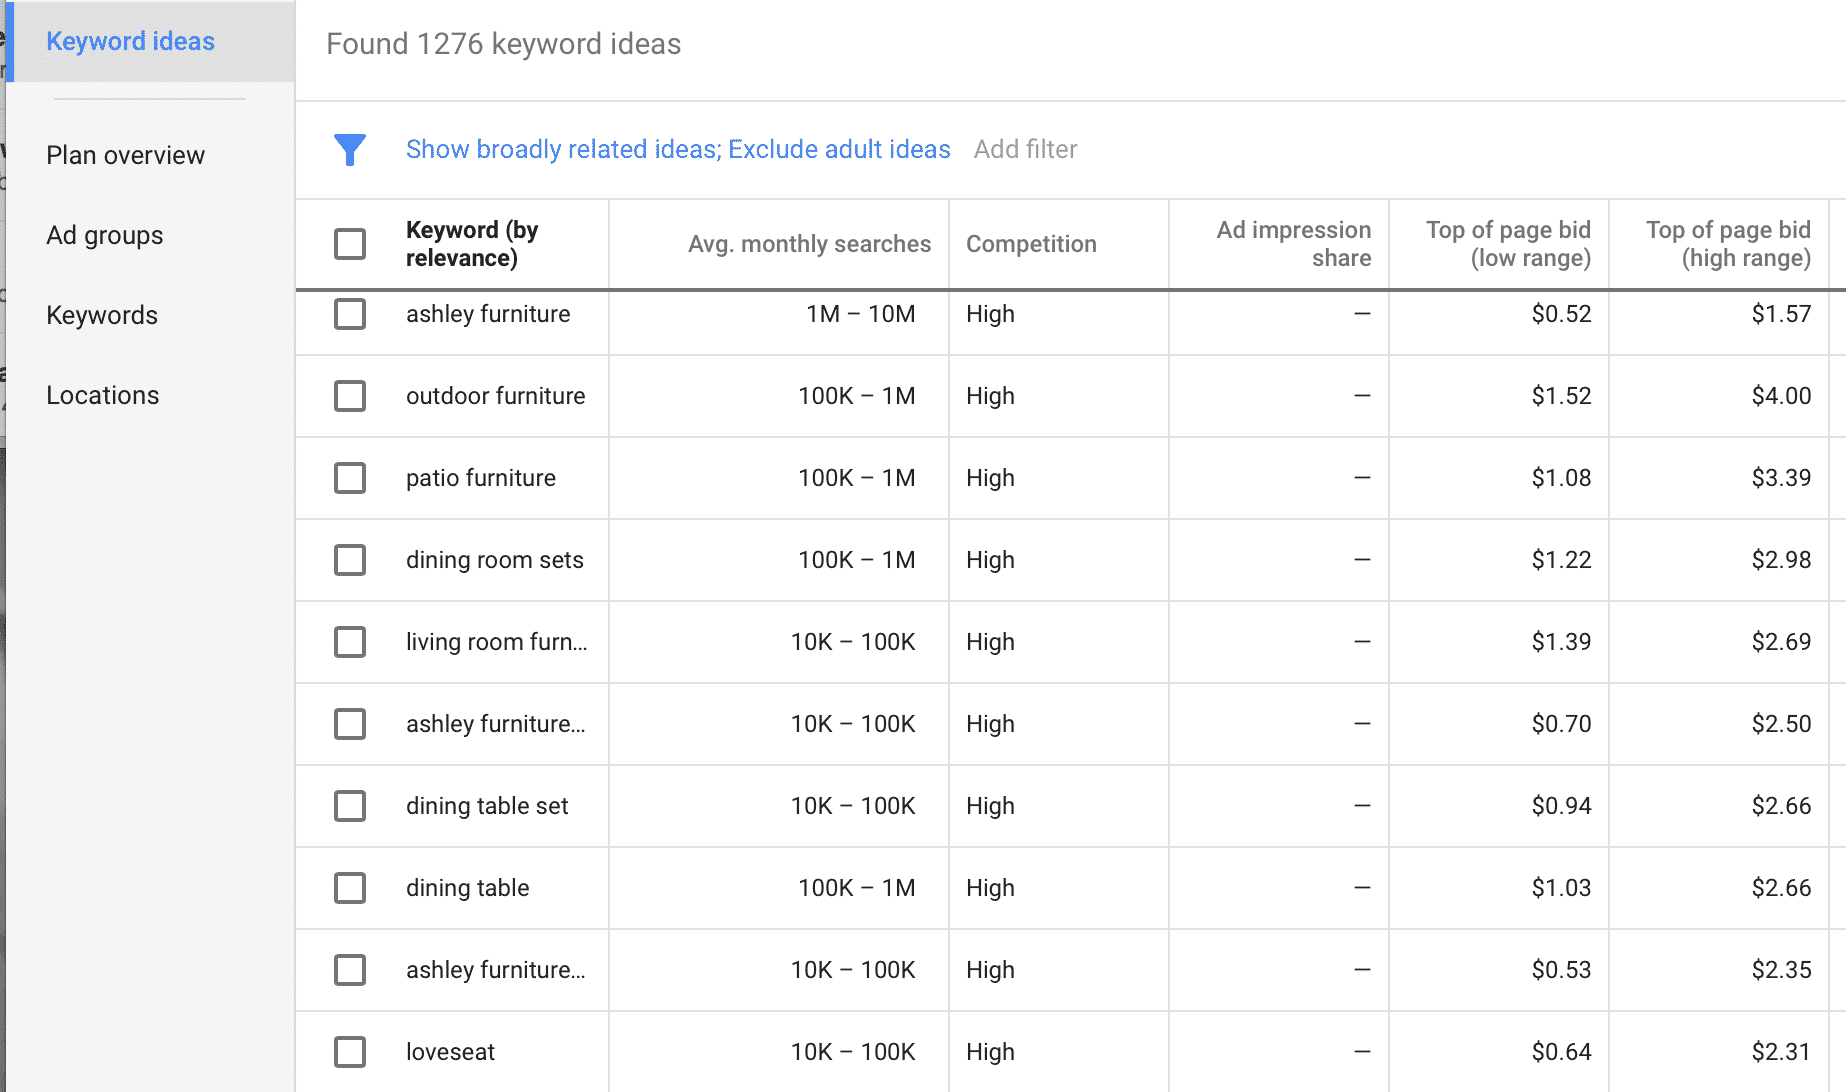Sort by Competition column header
Screen dimensions: 1846x1092
tap(1031, 244)
